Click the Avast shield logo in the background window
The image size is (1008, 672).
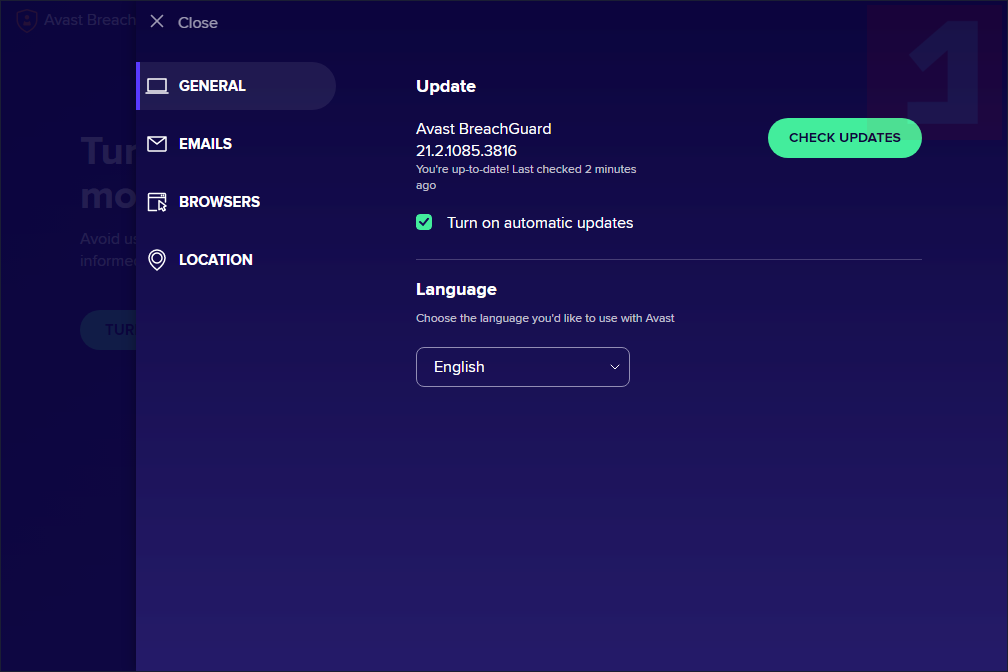click(x=26, y=21)
